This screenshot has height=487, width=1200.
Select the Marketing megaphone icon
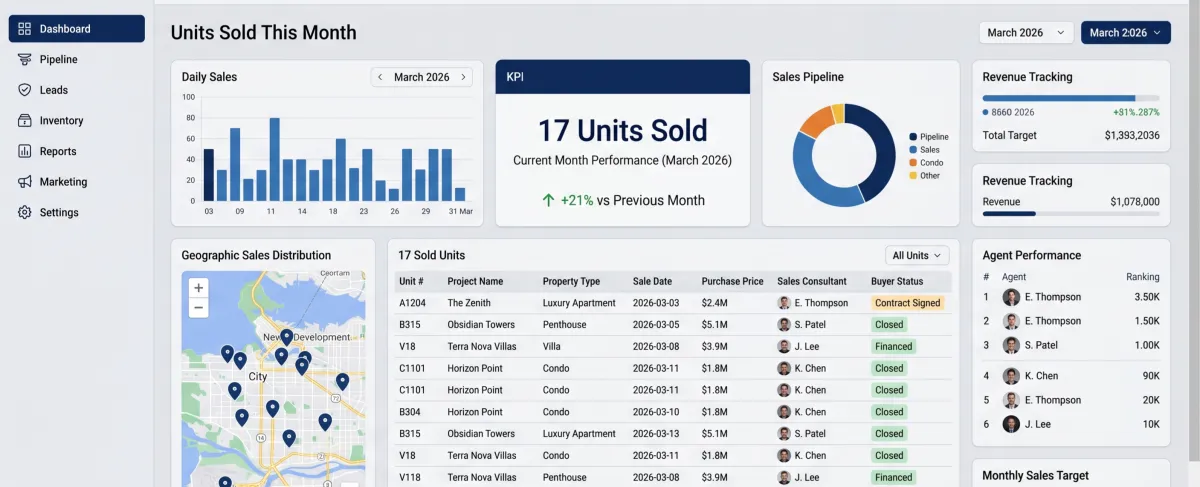(x=24, y=182)
